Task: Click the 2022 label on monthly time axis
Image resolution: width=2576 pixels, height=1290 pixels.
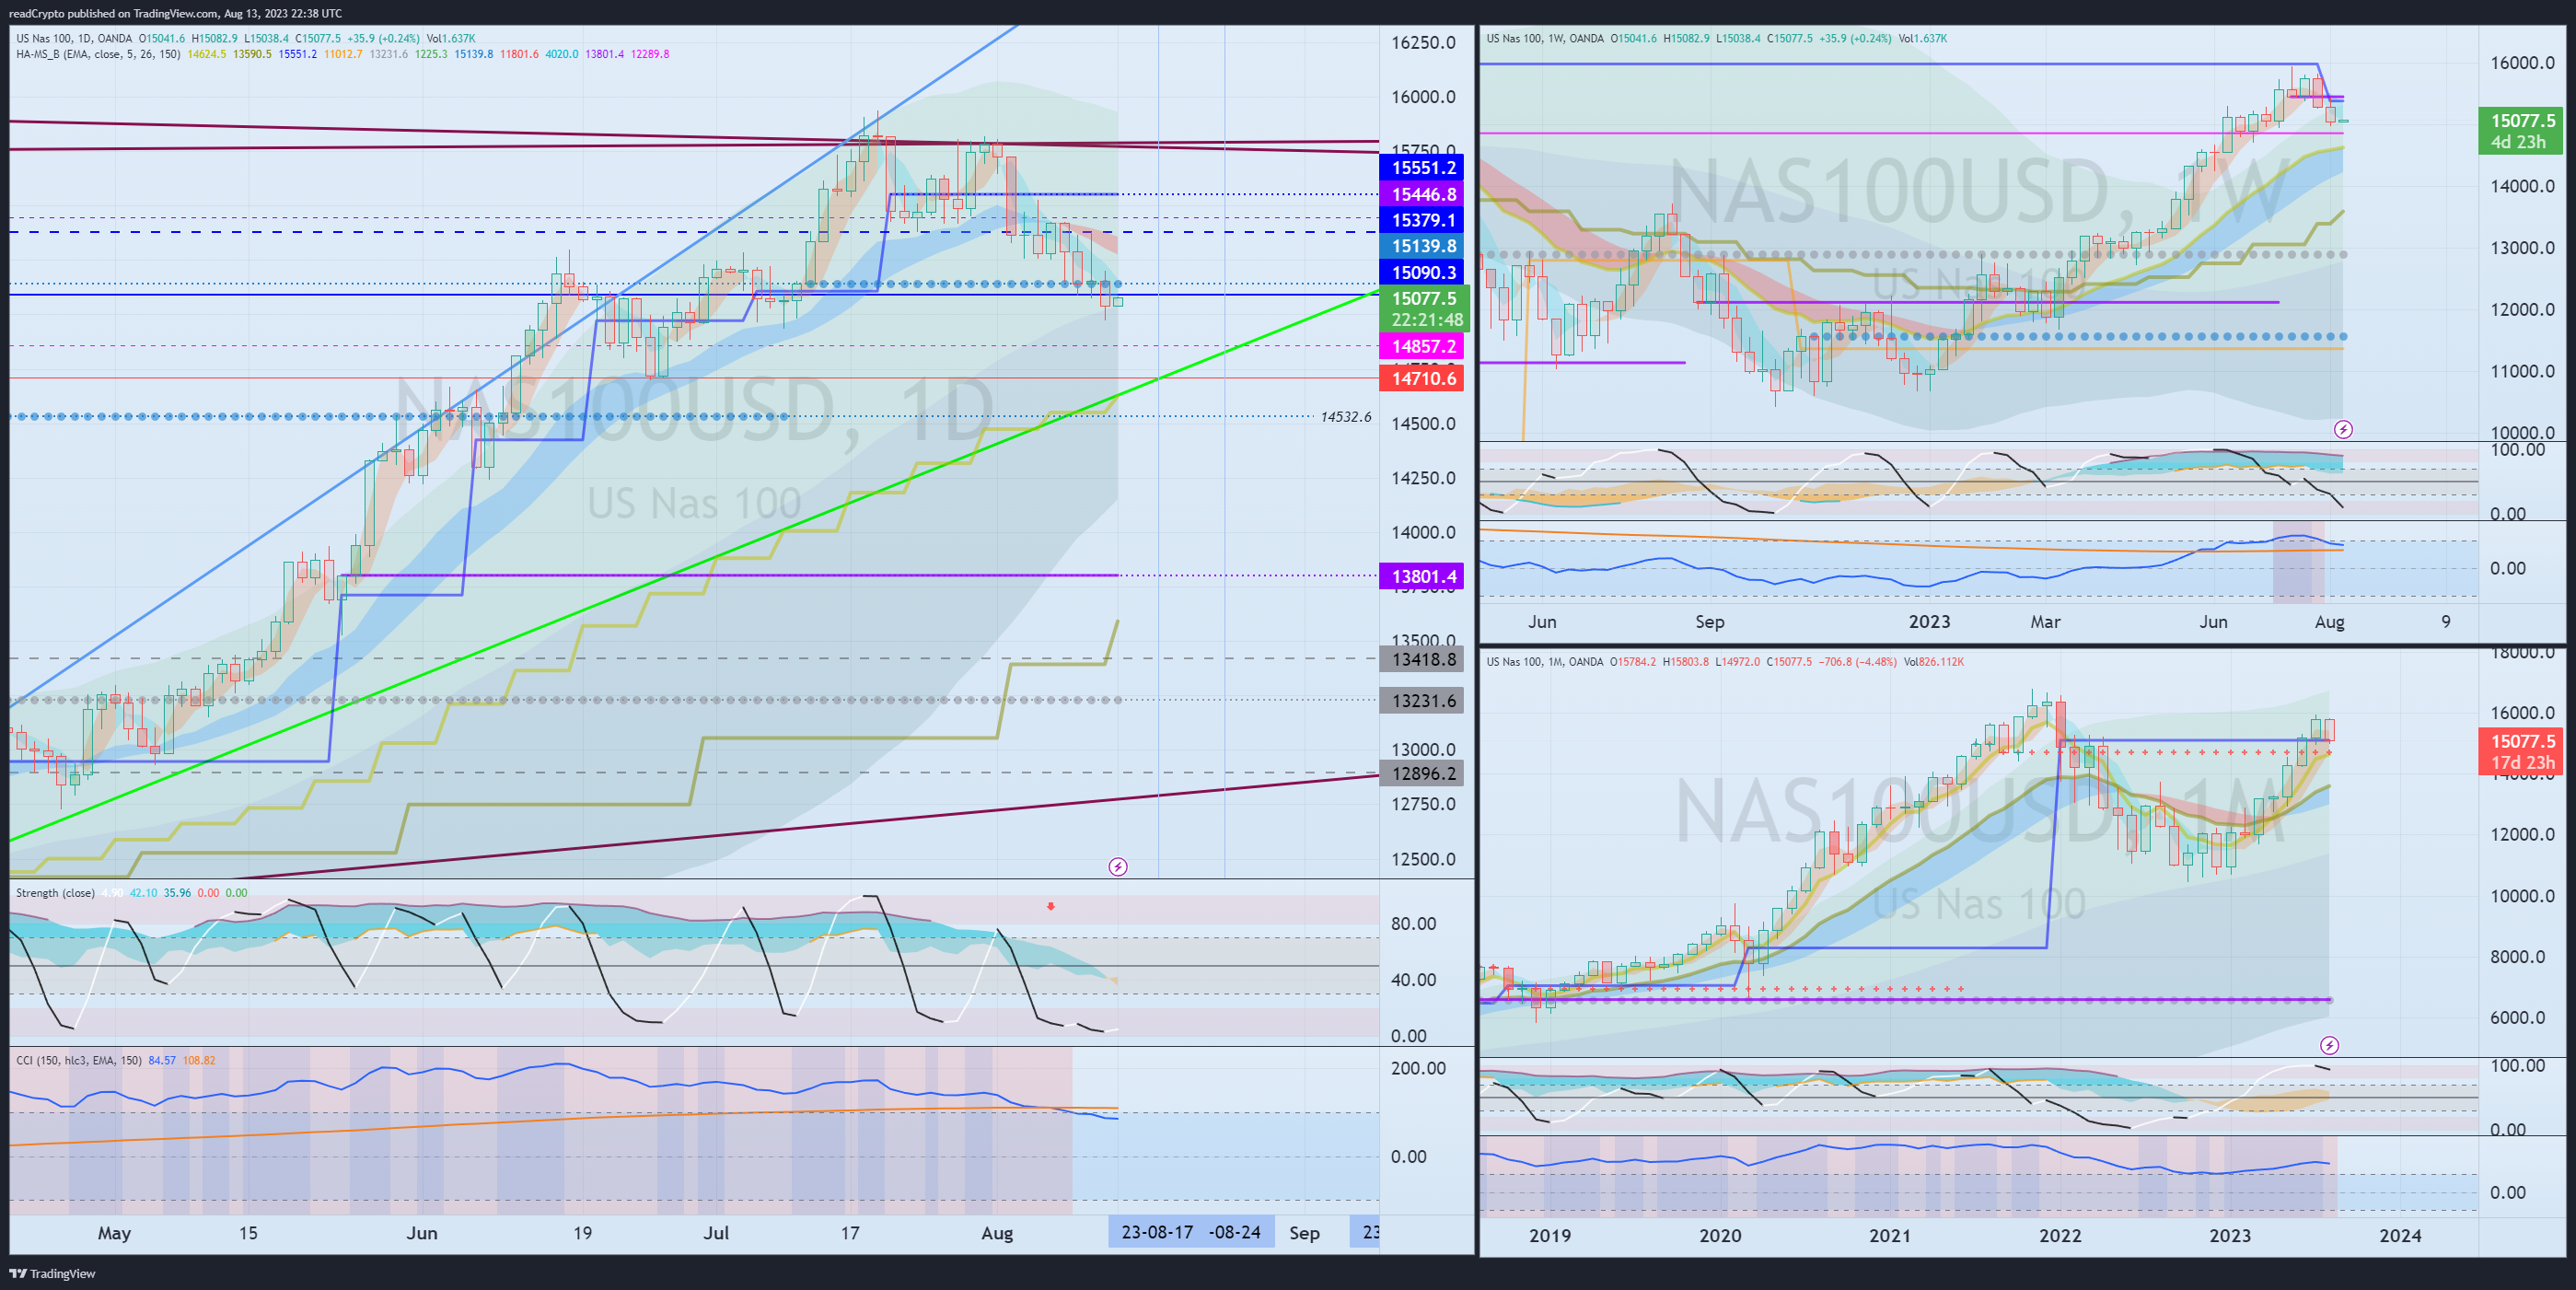Action: (2060, 1236)
